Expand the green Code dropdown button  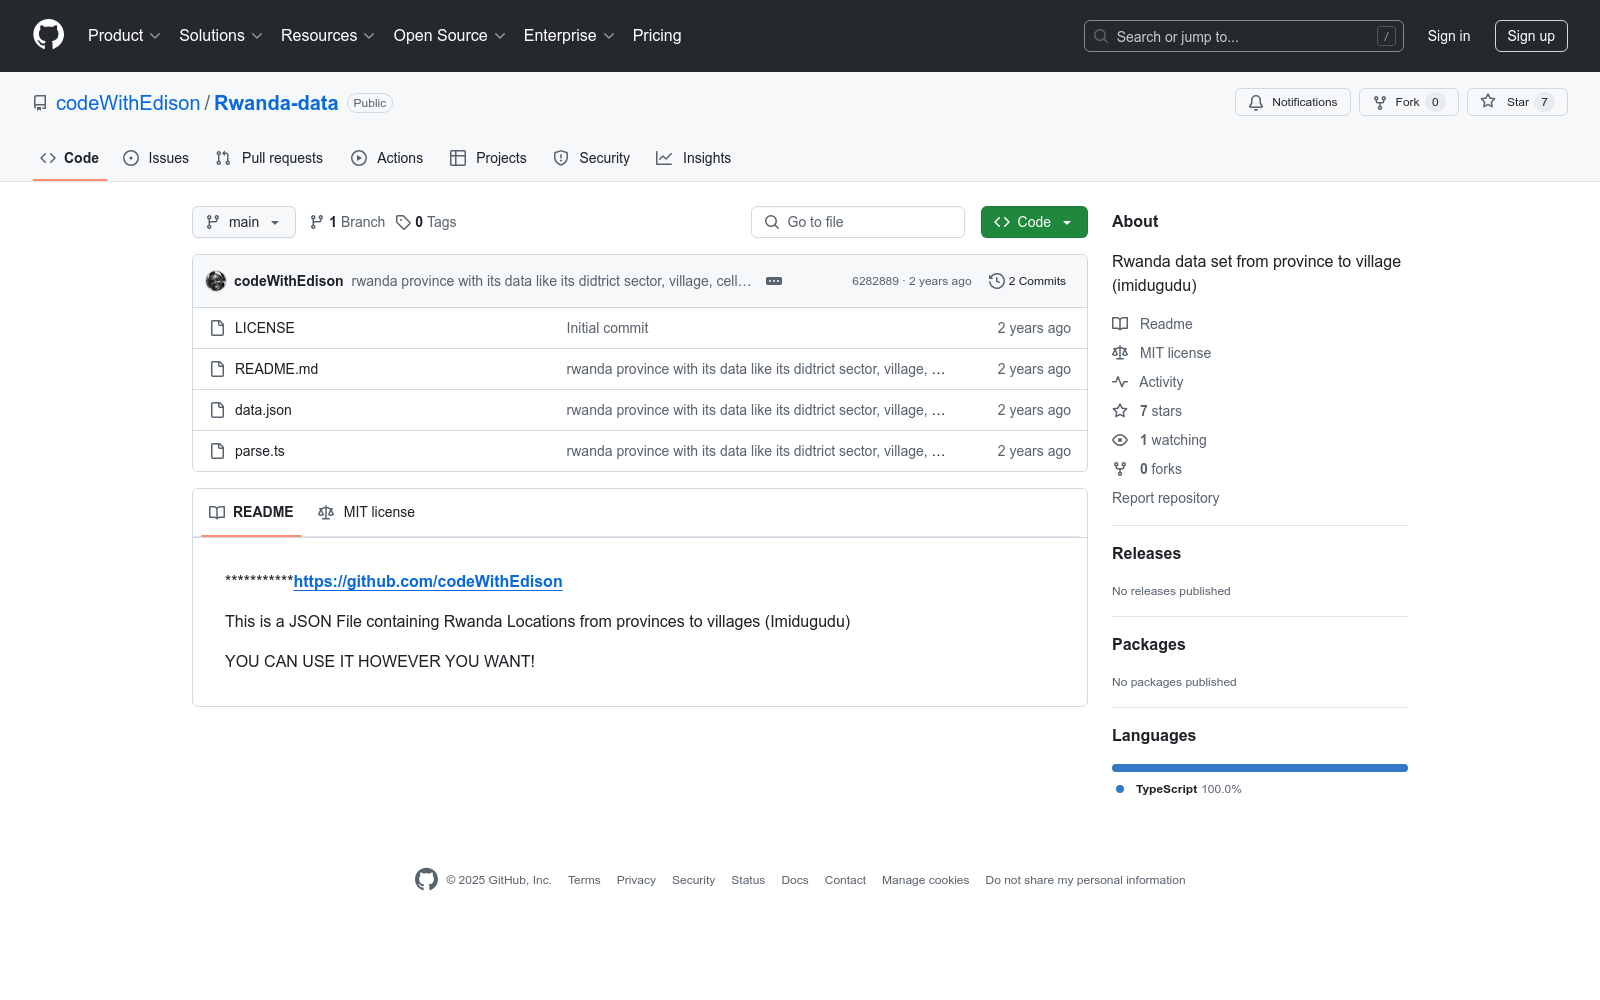(x=1034, y=222)
